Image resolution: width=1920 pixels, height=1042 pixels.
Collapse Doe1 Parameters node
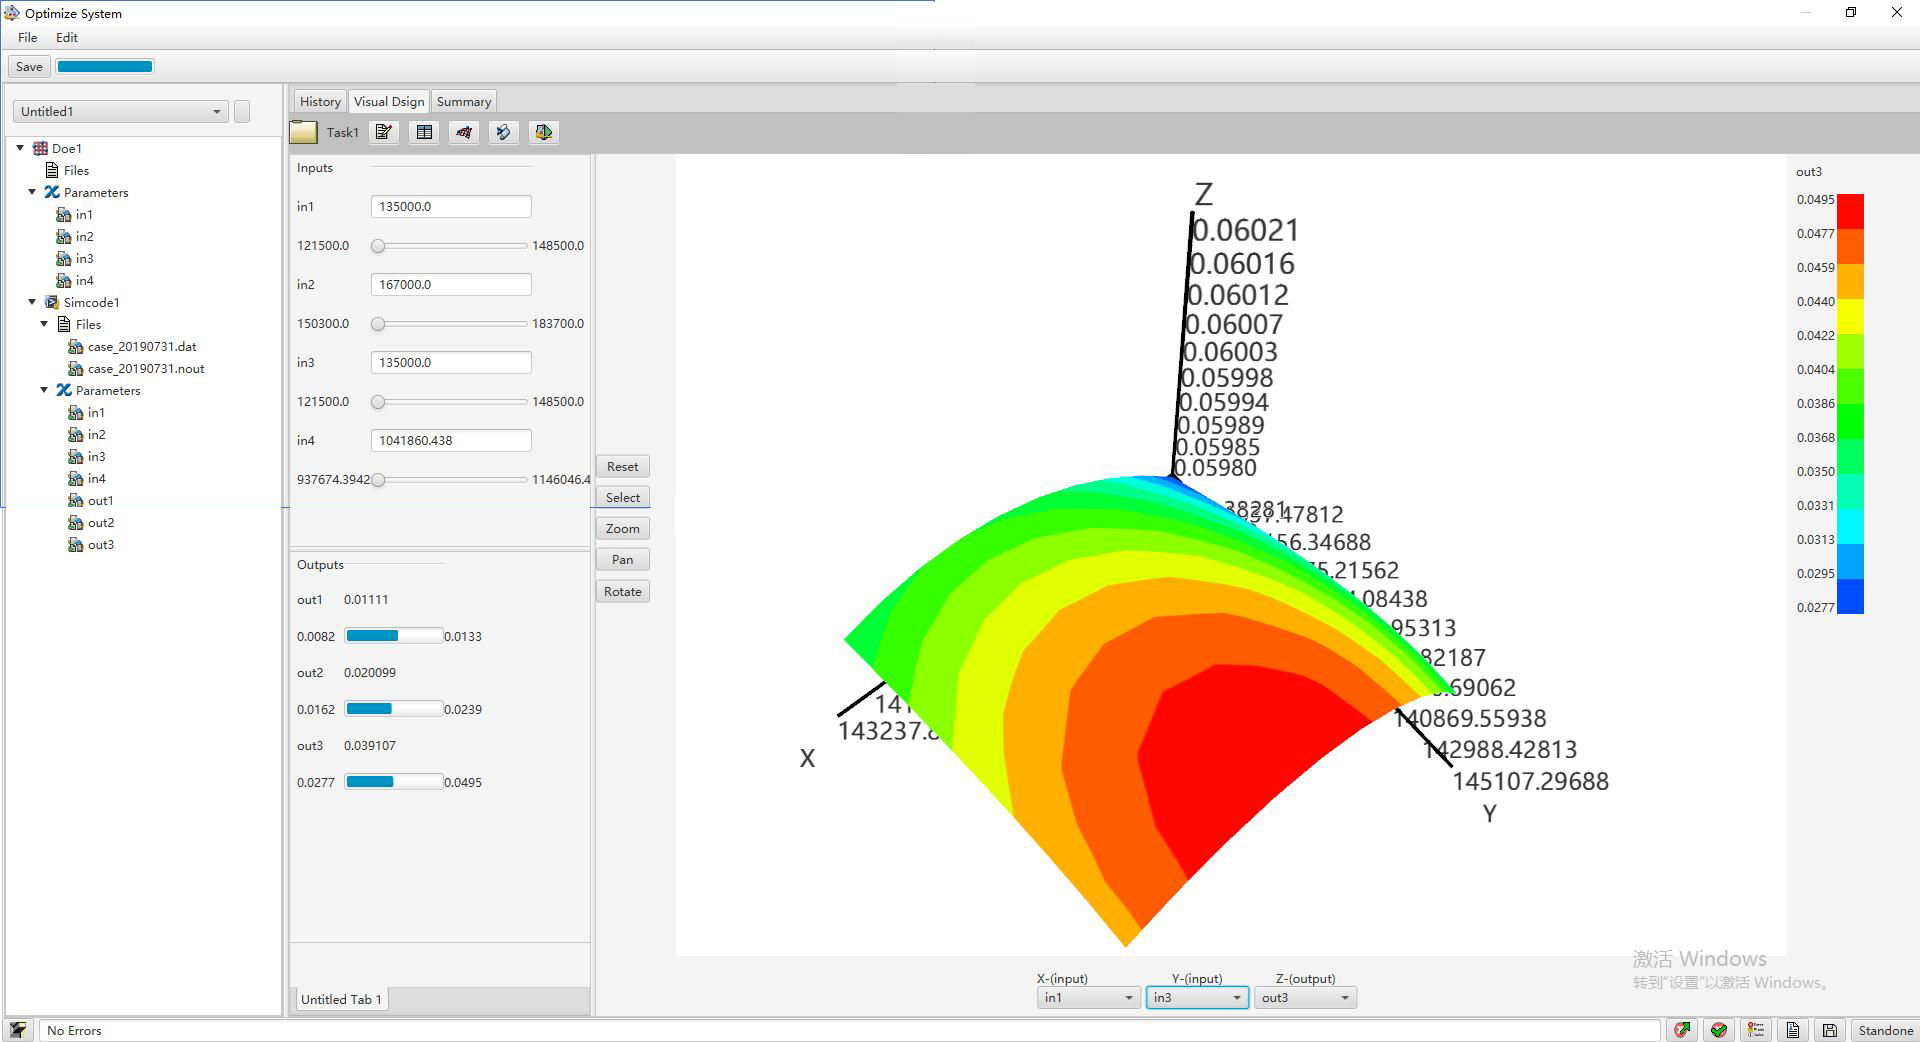click(x=32, y=191)
